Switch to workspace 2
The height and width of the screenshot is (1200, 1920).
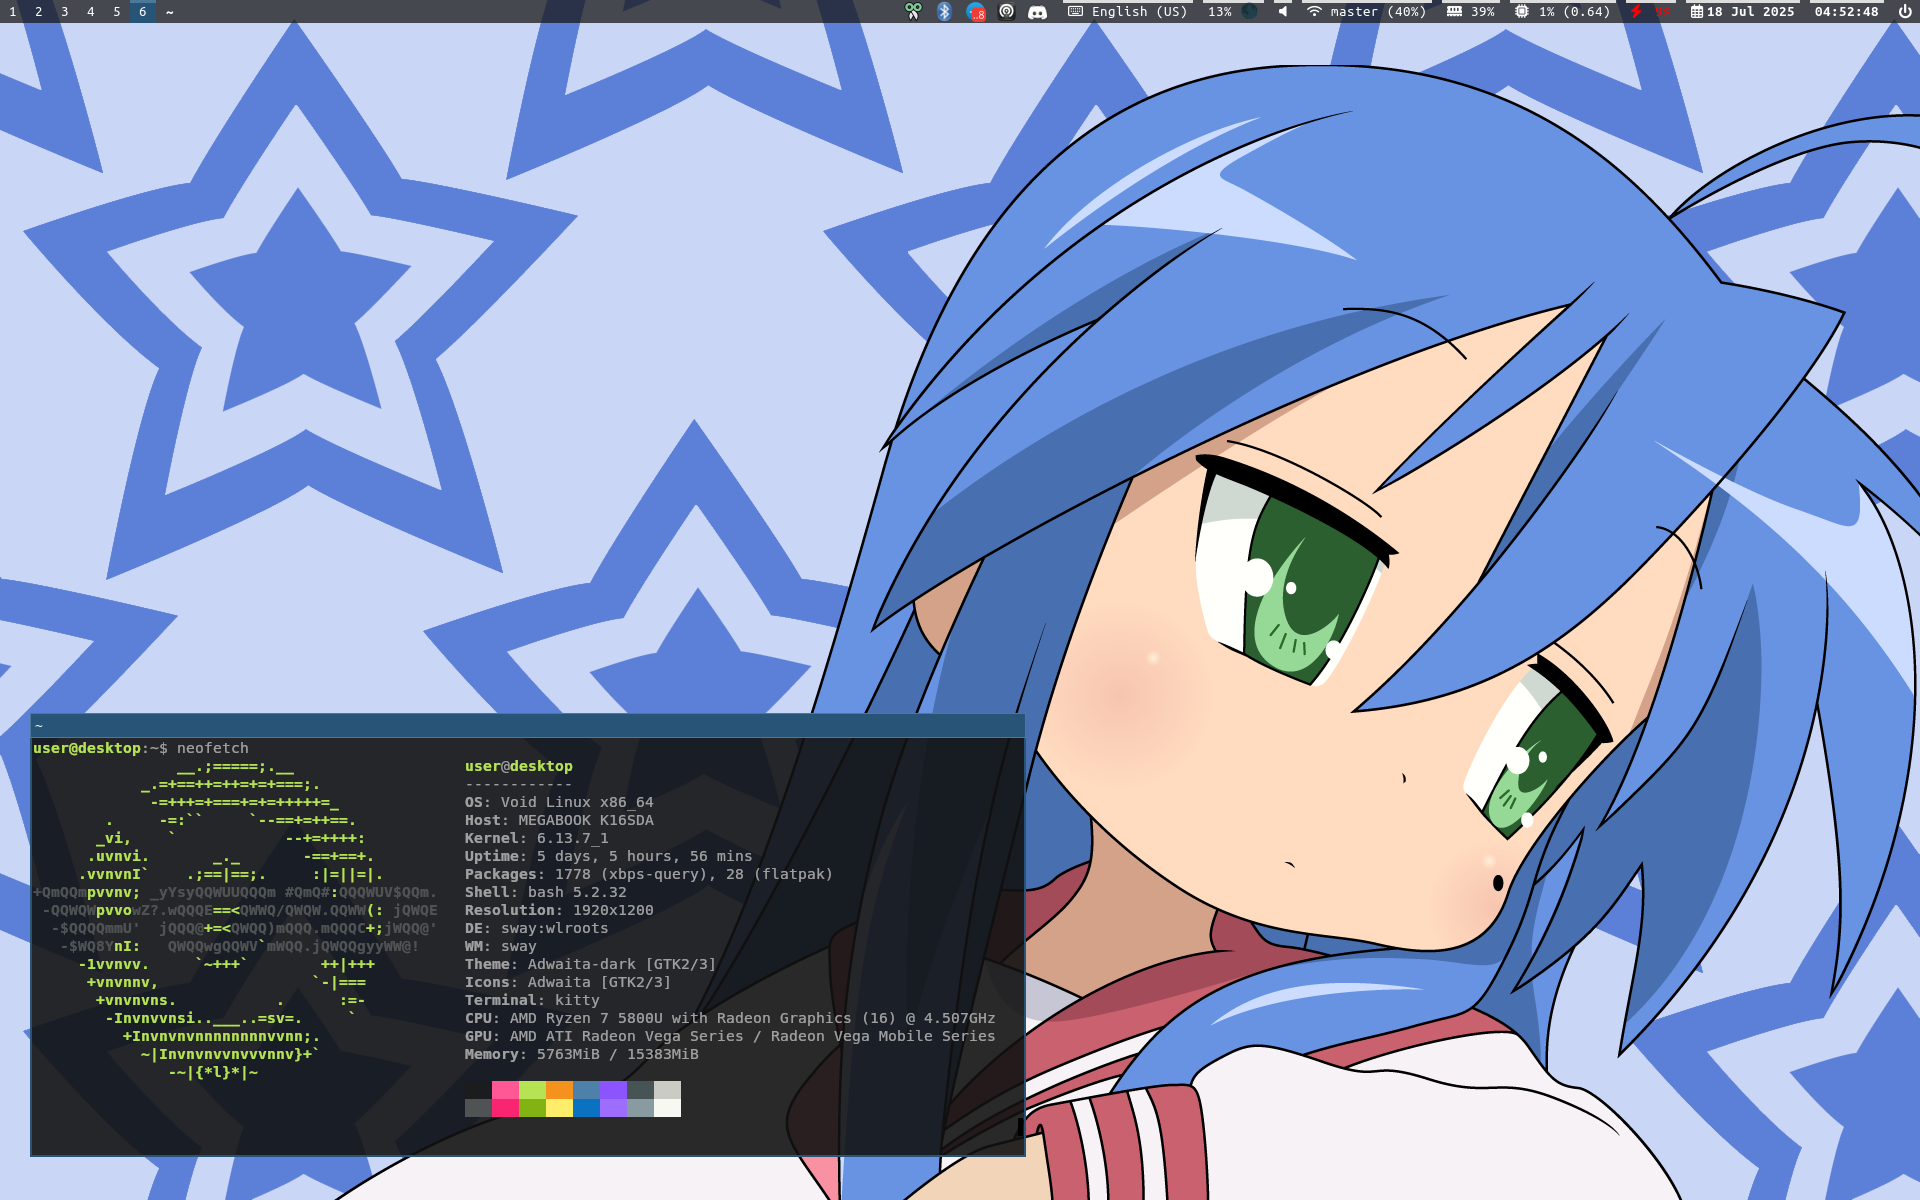point(38,12)
